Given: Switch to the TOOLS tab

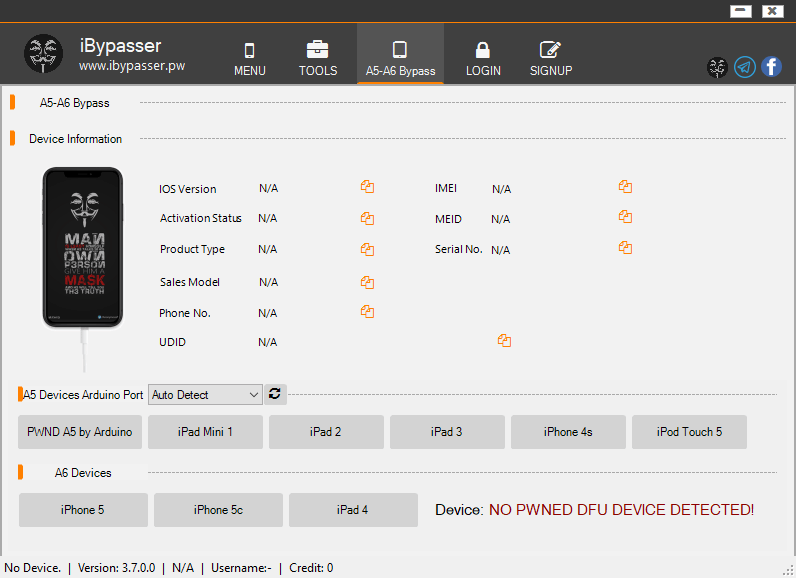Looking at the screenshot, I should [x=318, y=59].
